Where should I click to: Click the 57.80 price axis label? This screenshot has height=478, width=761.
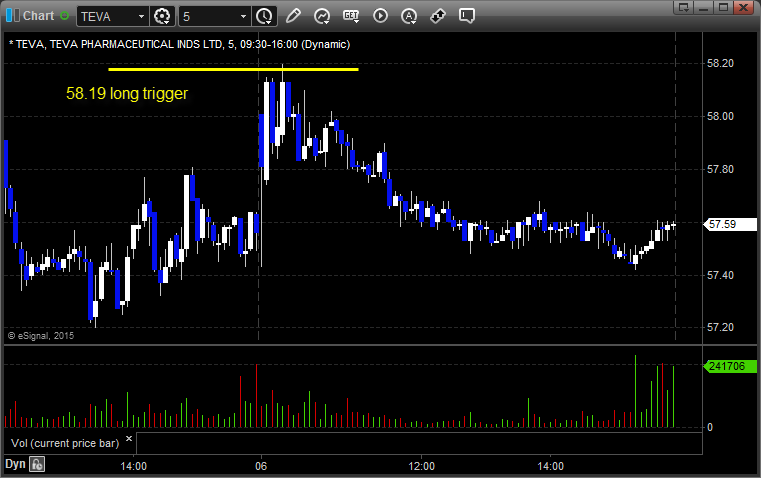[720, 169]
